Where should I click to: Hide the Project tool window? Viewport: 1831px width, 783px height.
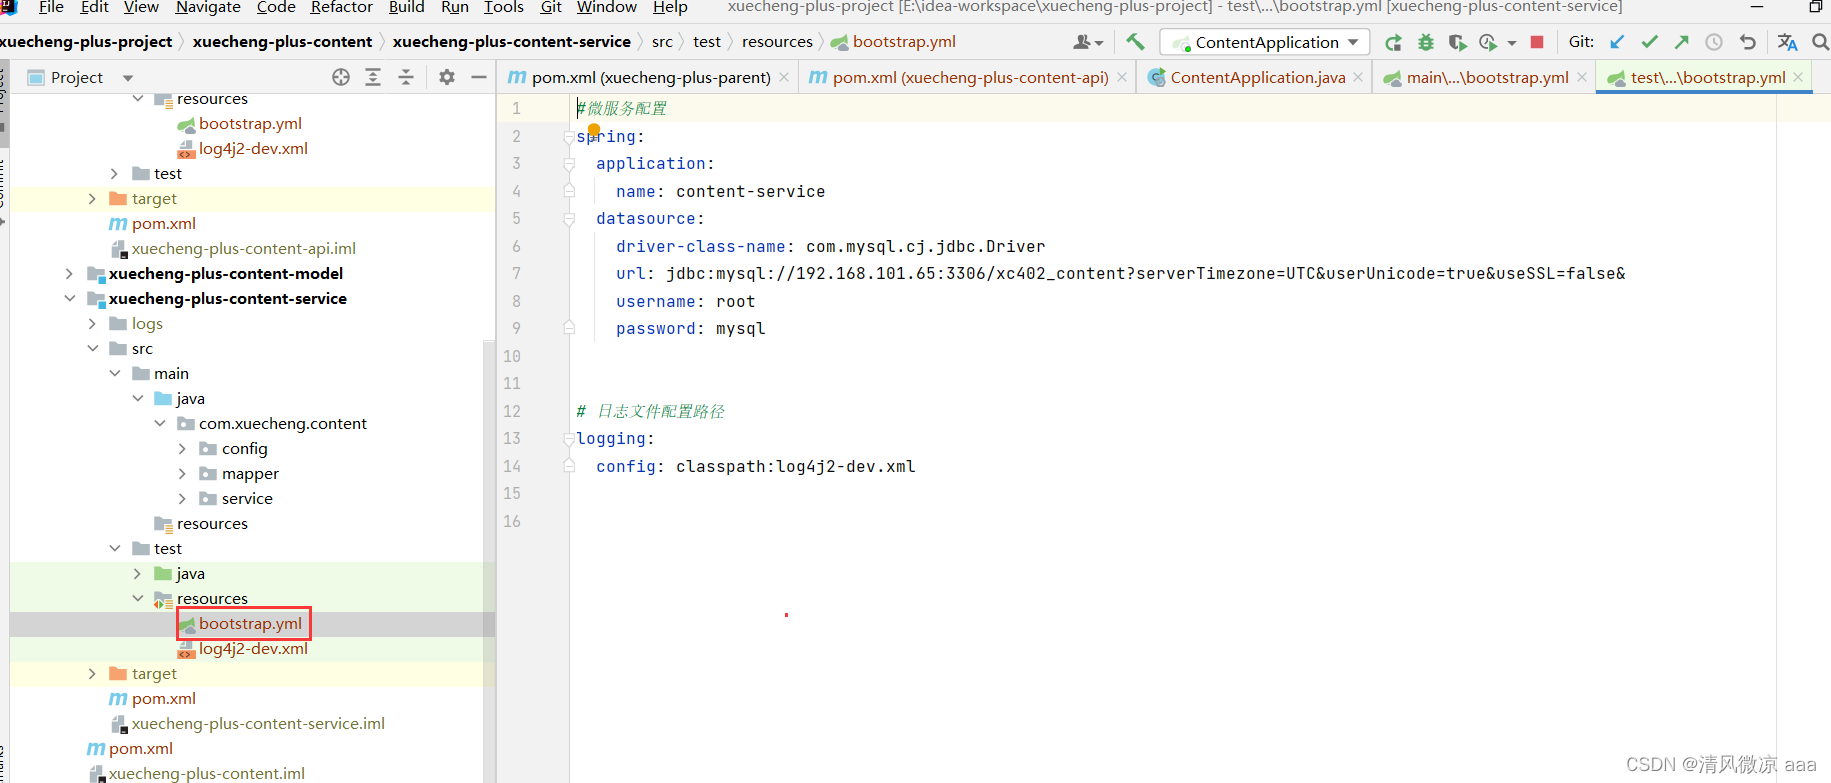[479, 77]
